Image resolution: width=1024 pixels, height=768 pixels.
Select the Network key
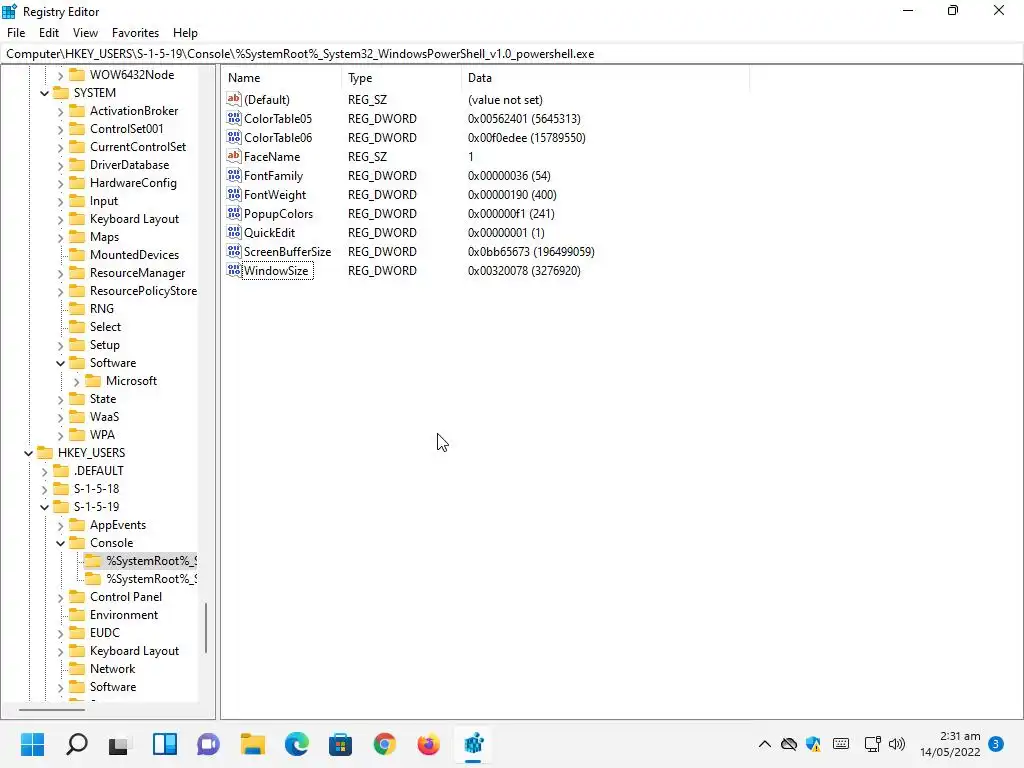[112, 669]
